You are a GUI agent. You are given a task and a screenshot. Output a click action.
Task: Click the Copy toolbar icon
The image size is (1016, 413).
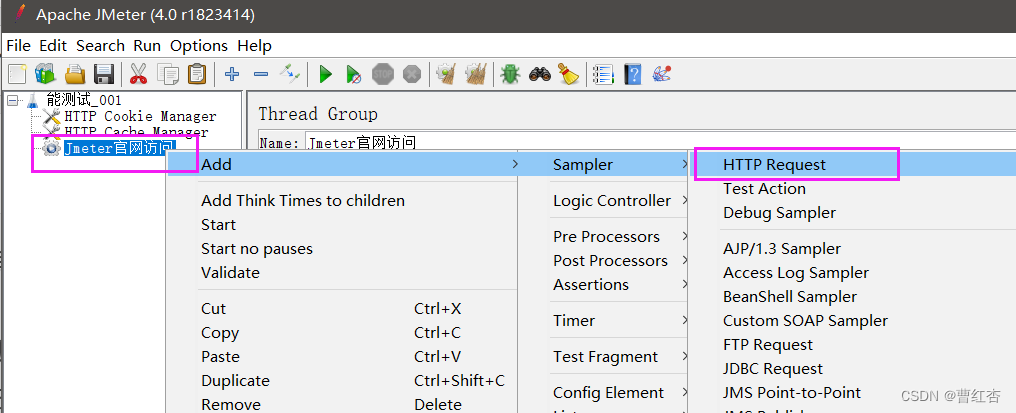[x=168, y=74]
